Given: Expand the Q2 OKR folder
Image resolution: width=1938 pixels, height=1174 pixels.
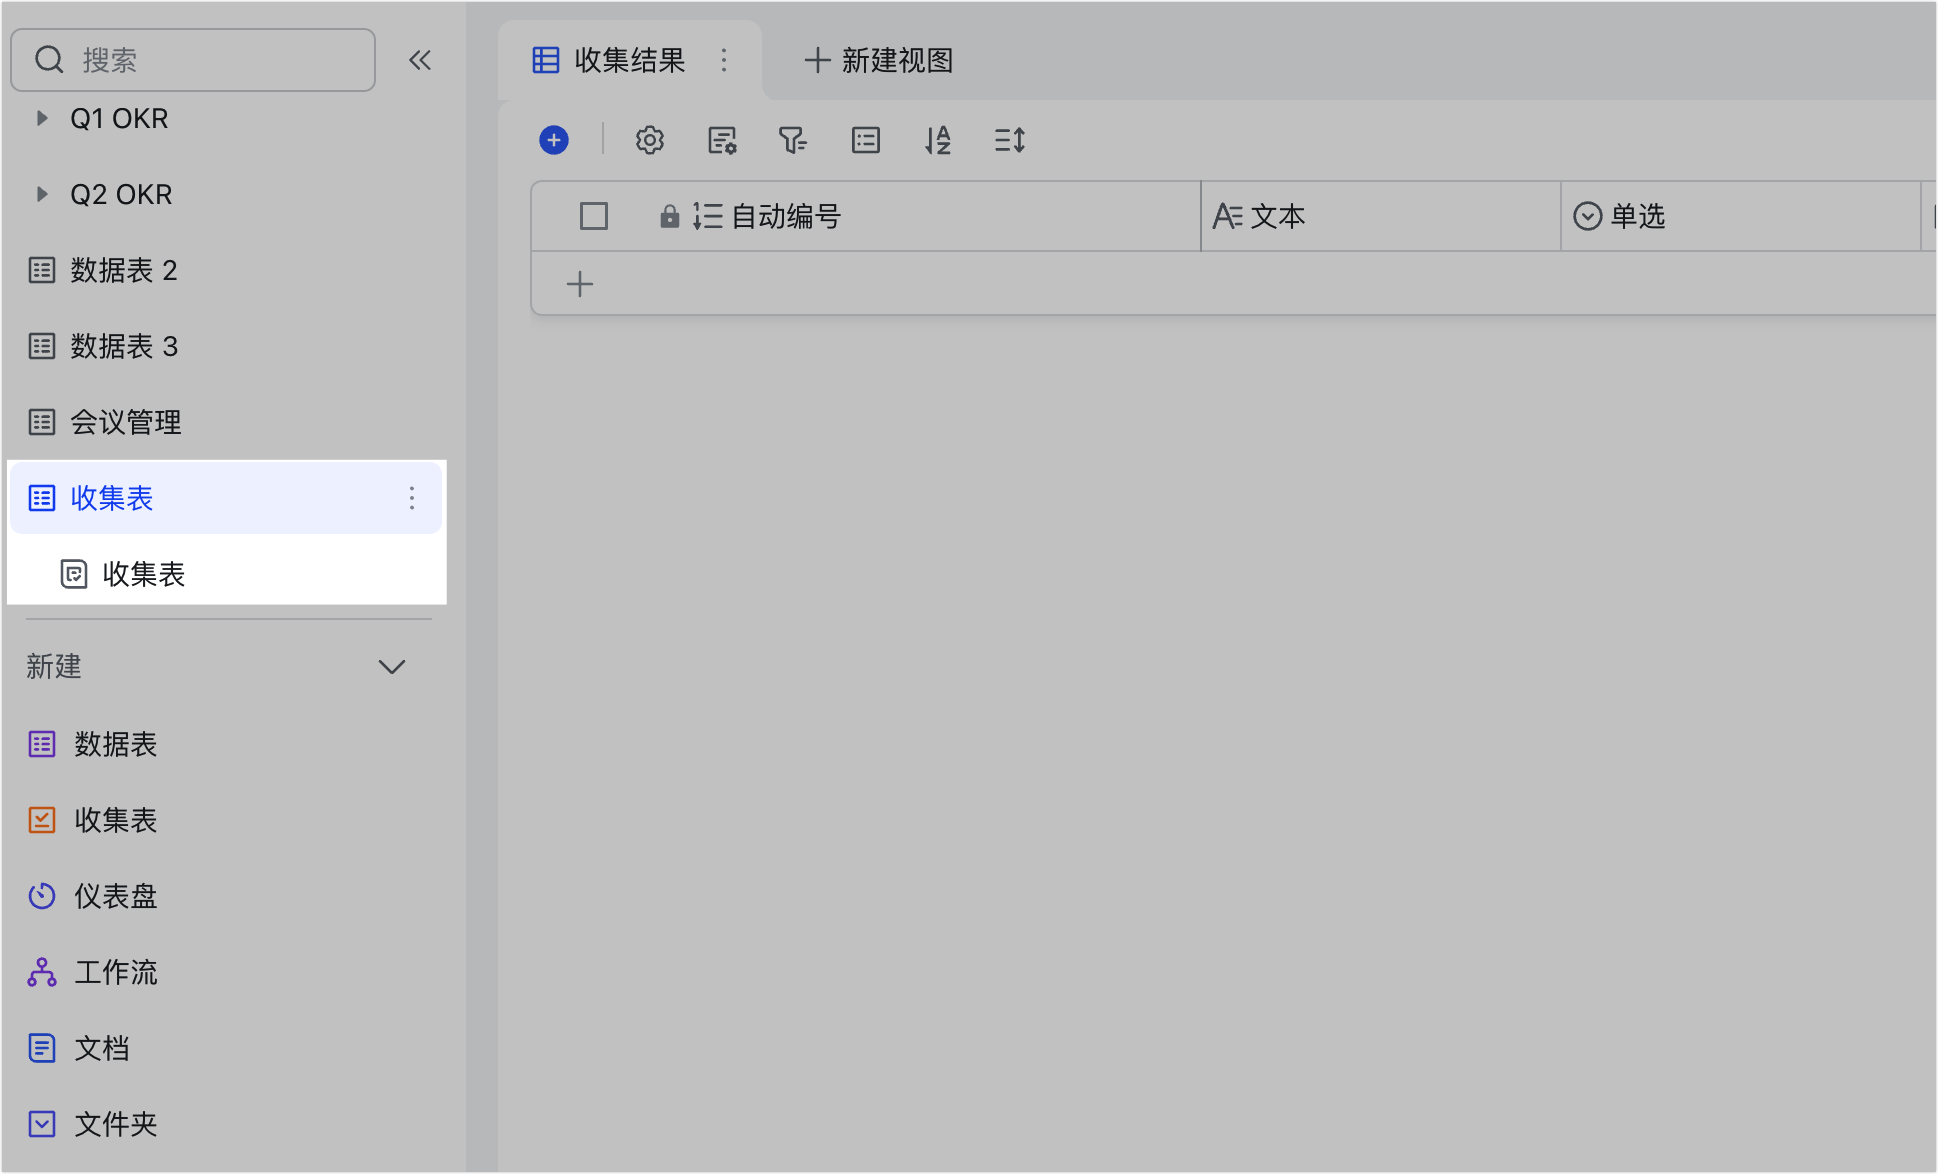Looking at the screenshot, I should [42, 194].
